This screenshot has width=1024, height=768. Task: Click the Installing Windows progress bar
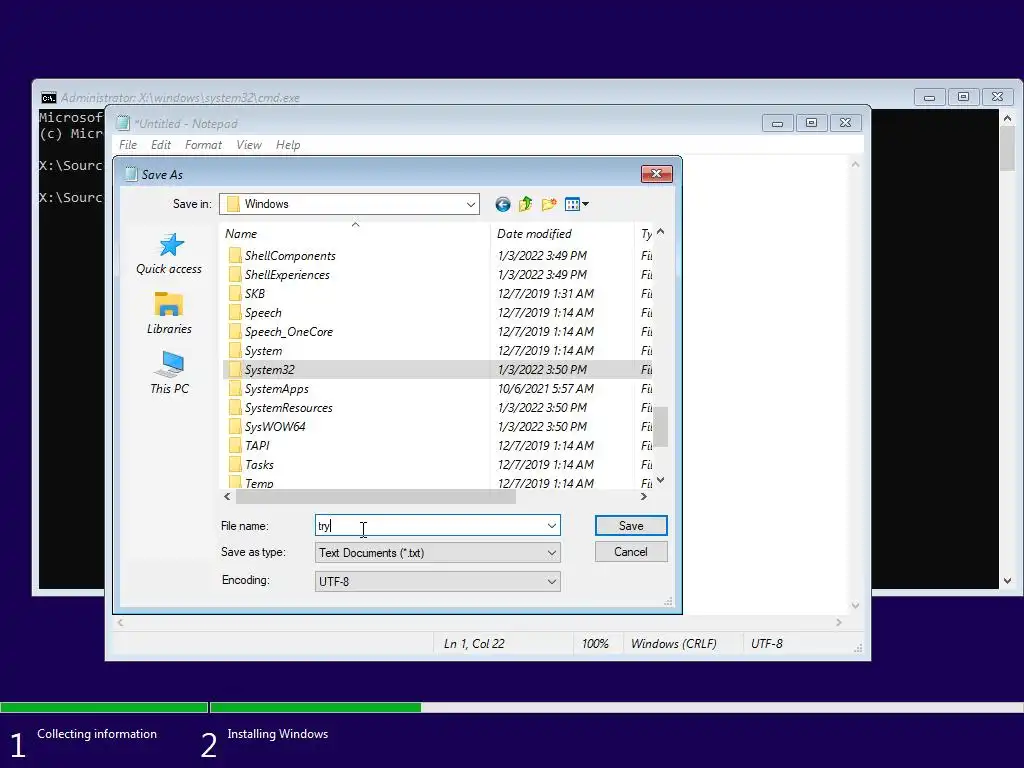click(616, 707)
